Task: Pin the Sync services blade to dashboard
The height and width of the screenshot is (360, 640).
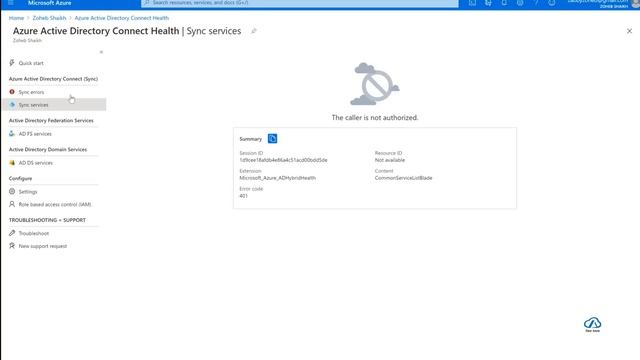Action: 253,31
